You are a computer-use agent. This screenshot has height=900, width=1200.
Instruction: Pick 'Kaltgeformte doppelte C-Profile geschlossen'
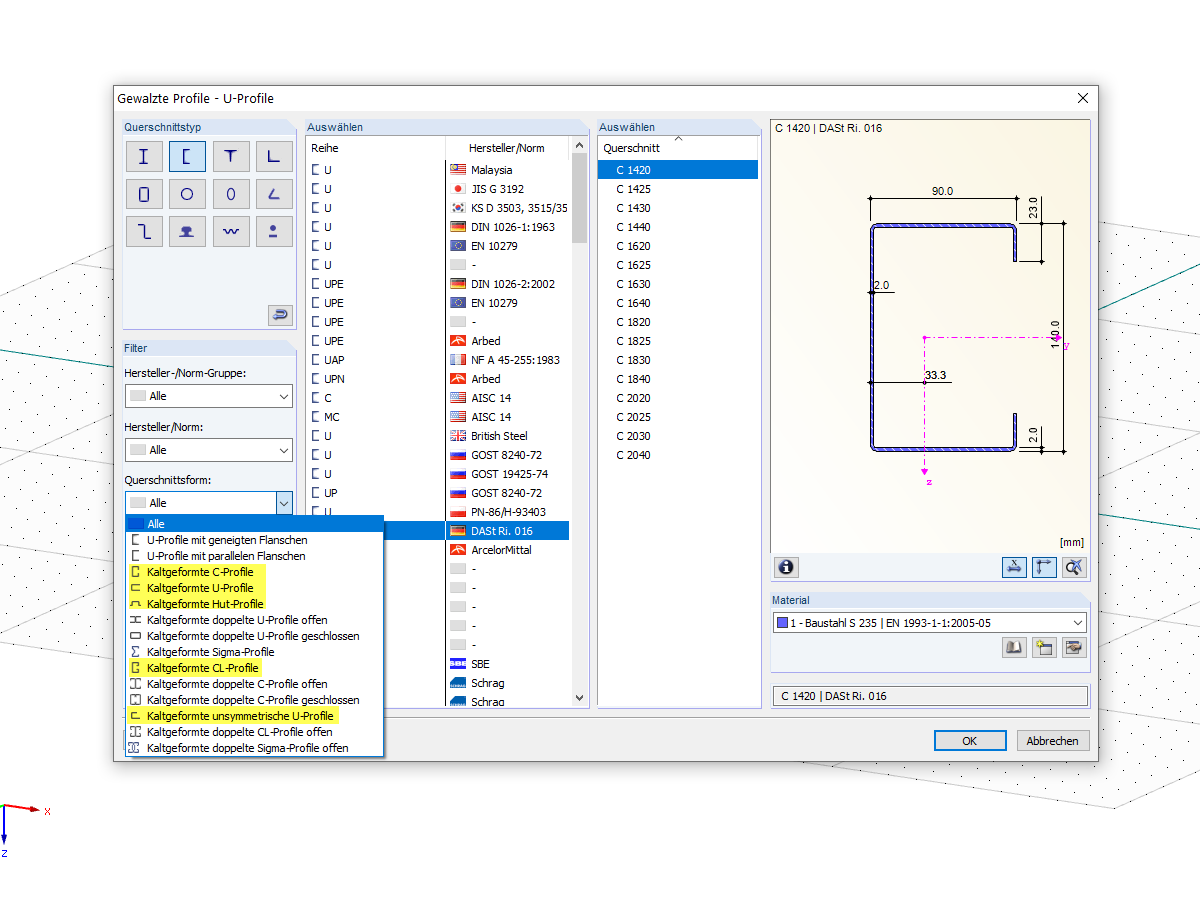click(254, 700)
